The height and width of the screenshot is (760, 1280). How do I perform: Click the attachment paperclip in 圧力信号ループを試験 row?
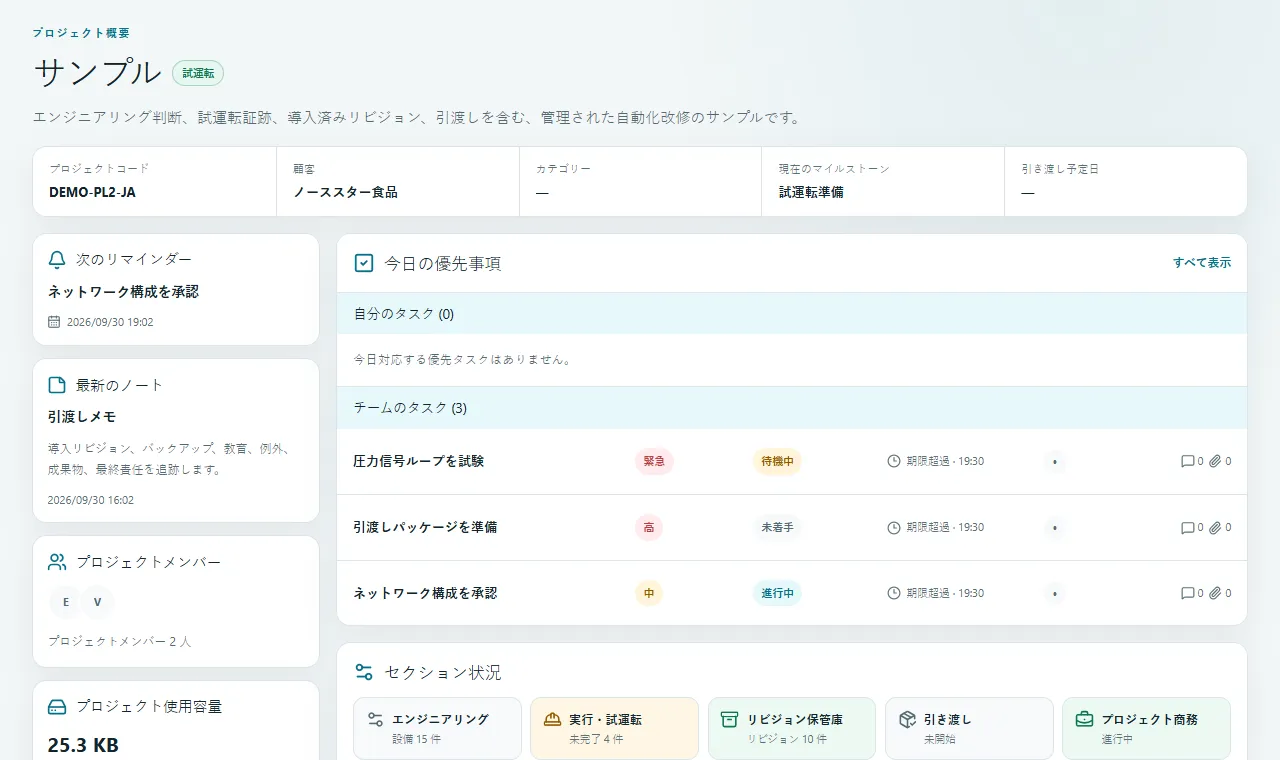[x=1215, y=461]
